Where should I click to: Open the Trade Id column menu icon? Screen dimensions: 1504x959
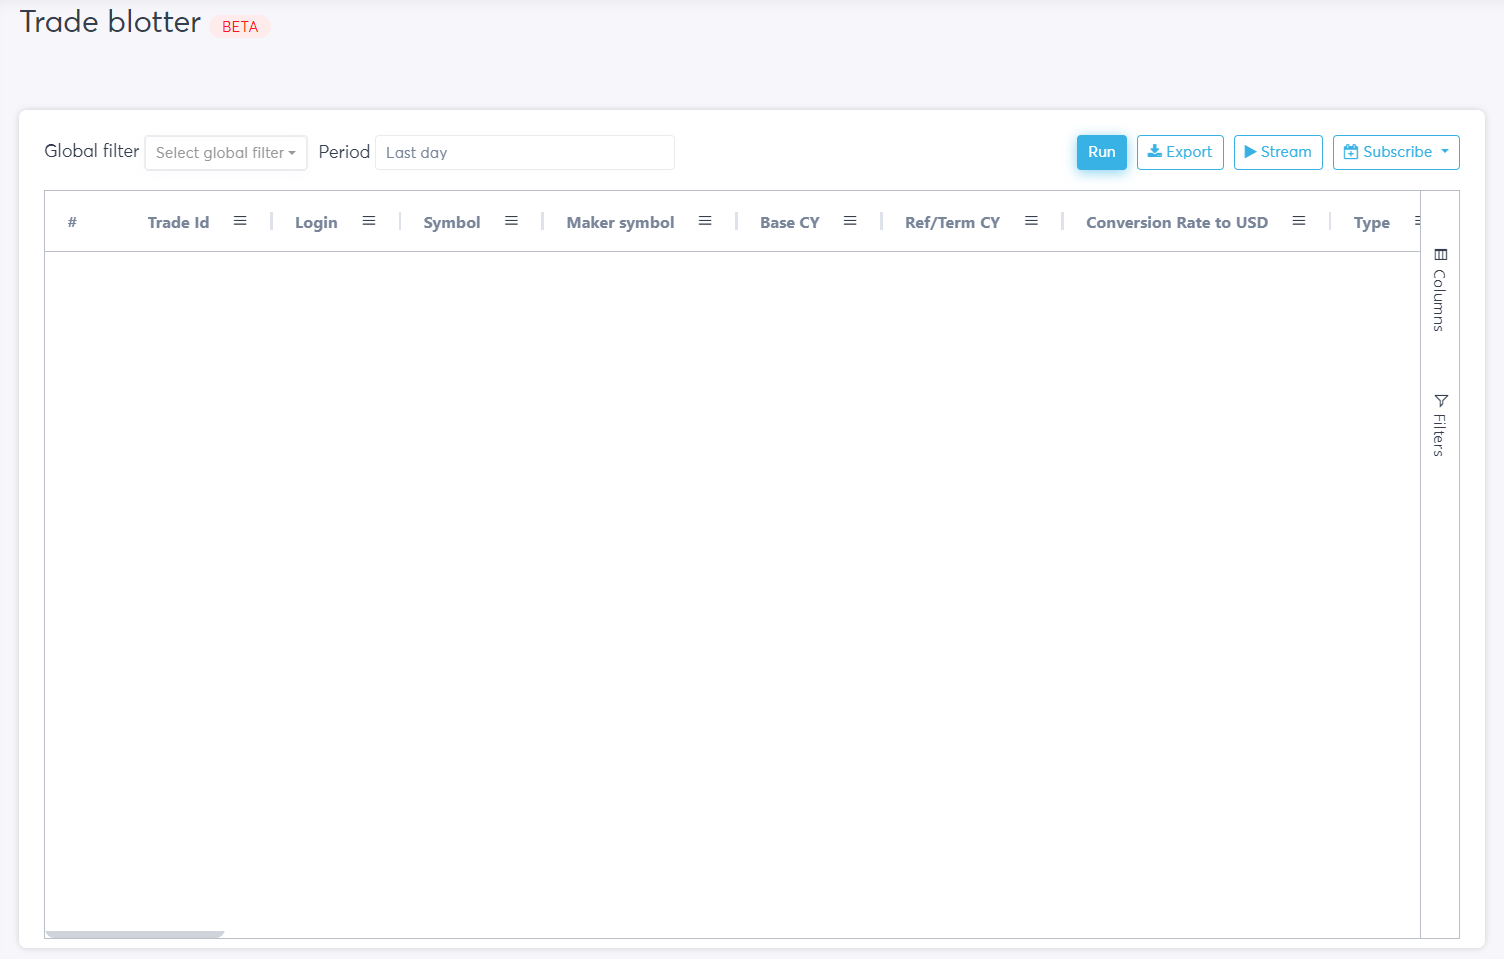pyautogui.click(x=240, y=221)
